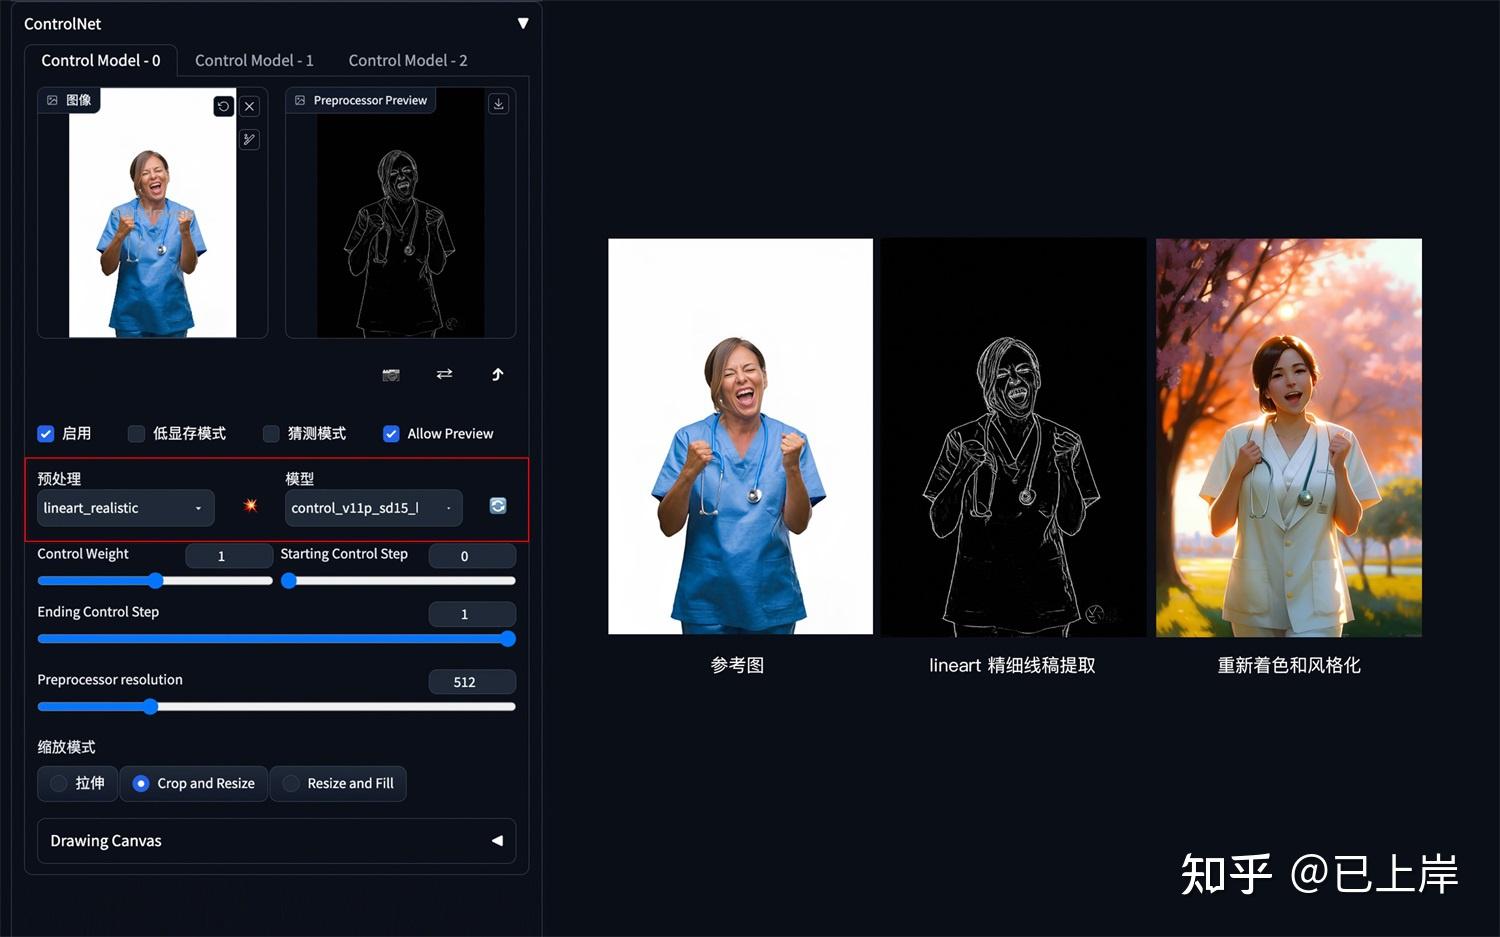Send dimensions using the up-arrow icon

click(497, 374)
